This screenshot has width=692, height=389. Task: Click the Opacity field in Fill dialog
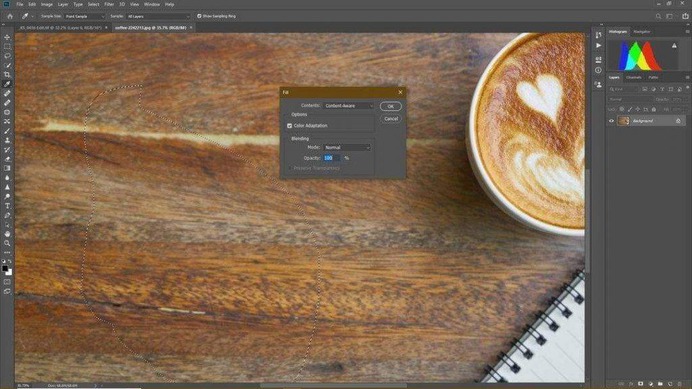pos(331,158)
